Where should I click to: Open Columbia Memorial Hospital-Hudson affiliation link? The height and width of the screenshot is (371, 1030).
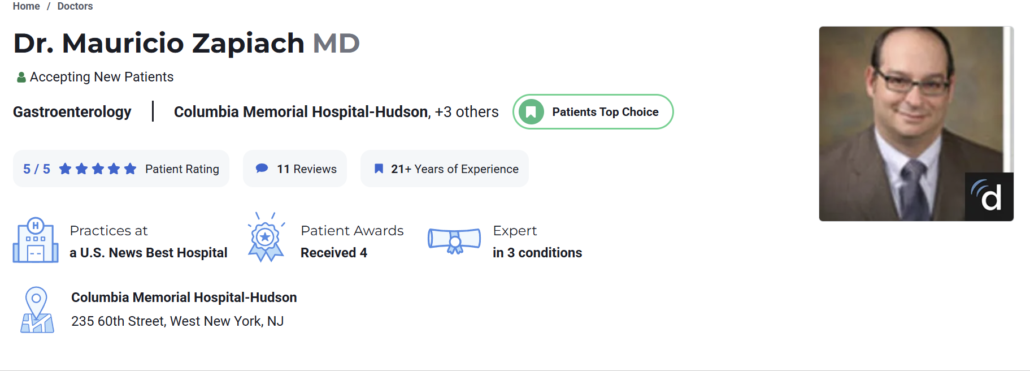click(x=300, y=112)
